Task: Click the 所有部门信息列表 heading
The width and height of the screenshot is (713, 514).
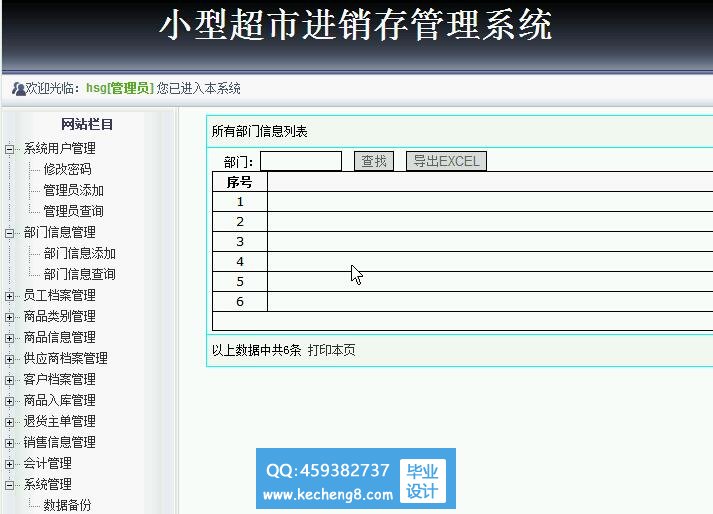Action: 260,131
